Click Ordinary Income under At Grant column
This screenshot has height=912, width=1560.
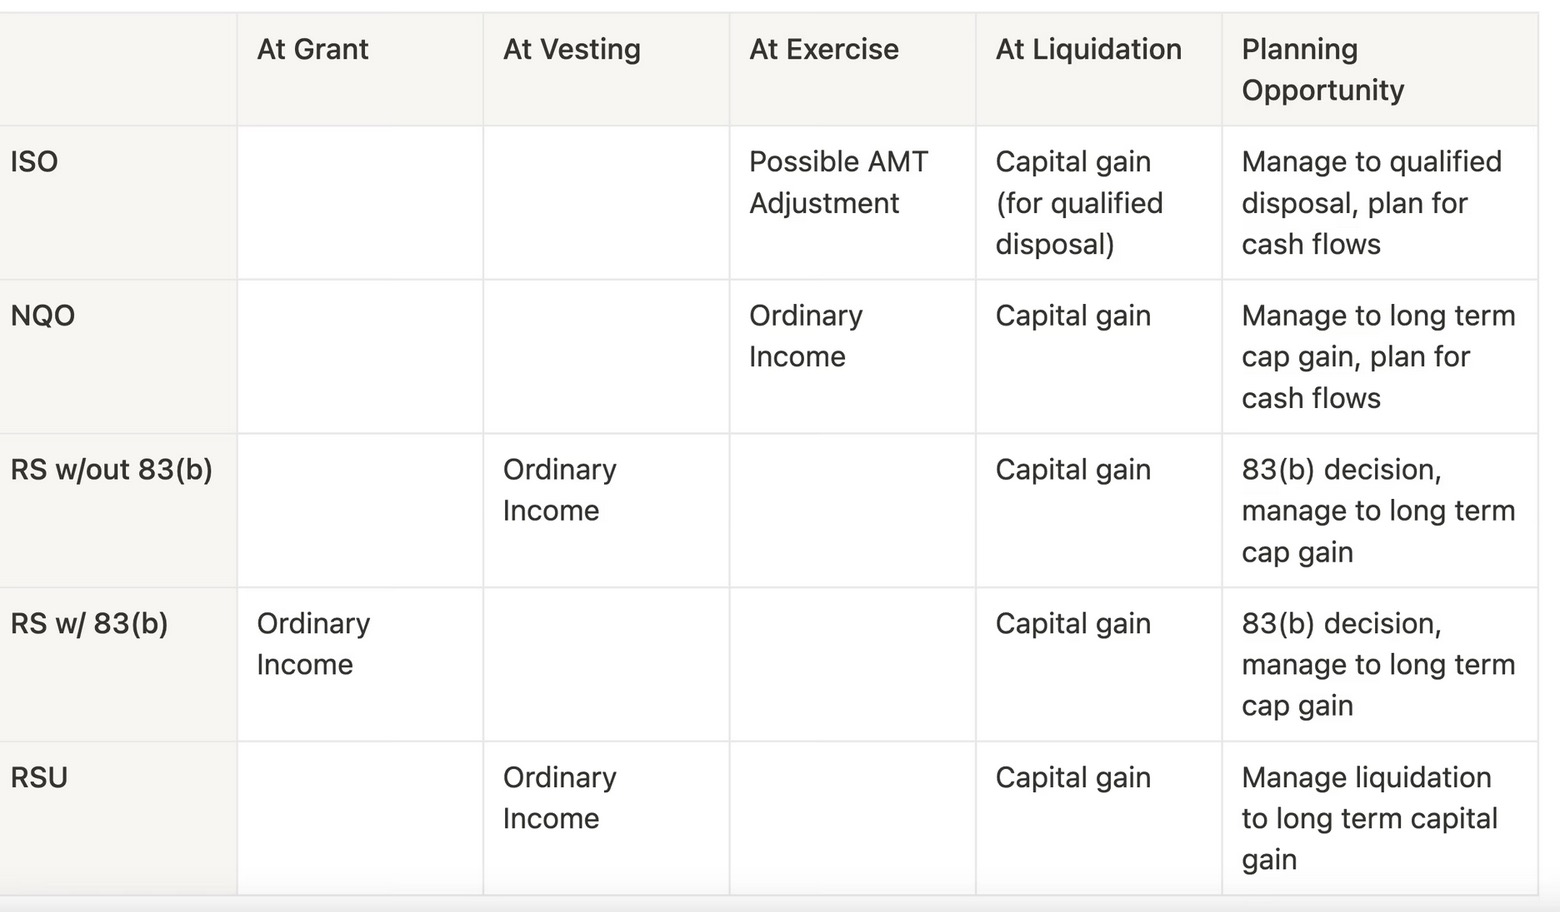(313, 644)
